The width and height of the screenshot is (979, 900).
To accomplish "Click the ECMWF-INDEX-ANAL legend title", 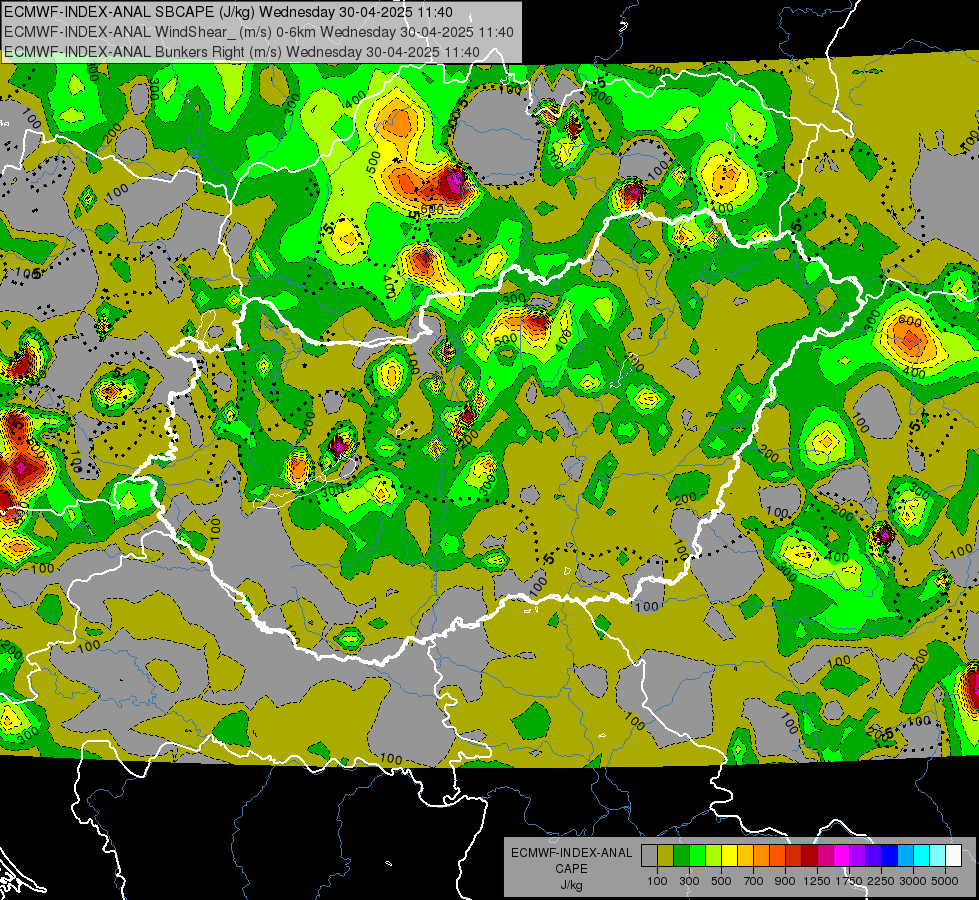I will 571,853.
